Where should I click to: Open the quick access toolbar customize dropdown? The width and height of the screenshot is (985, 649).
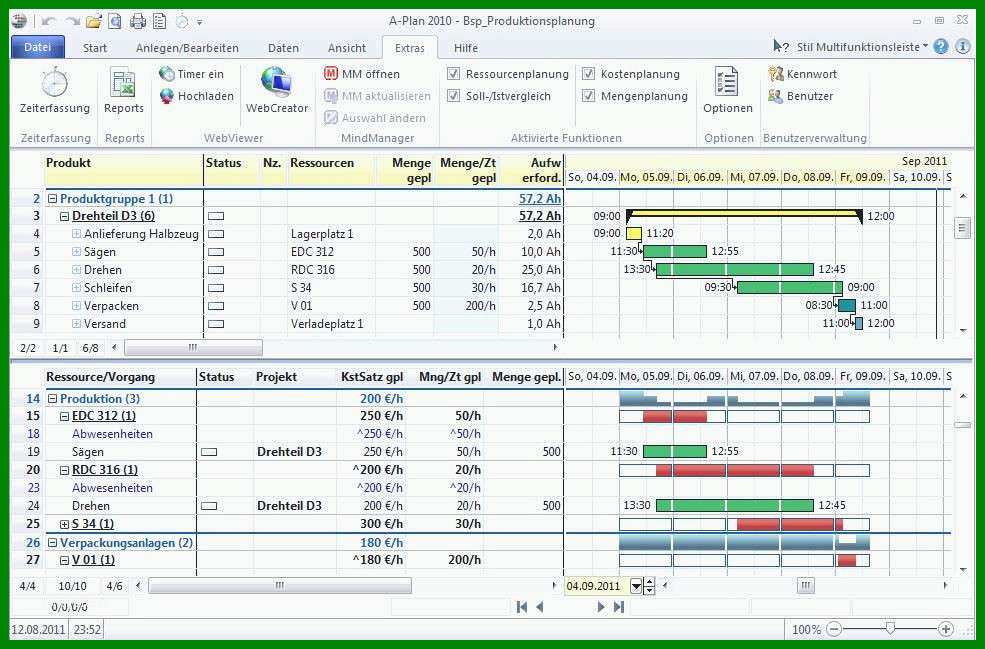coord(200,23)
